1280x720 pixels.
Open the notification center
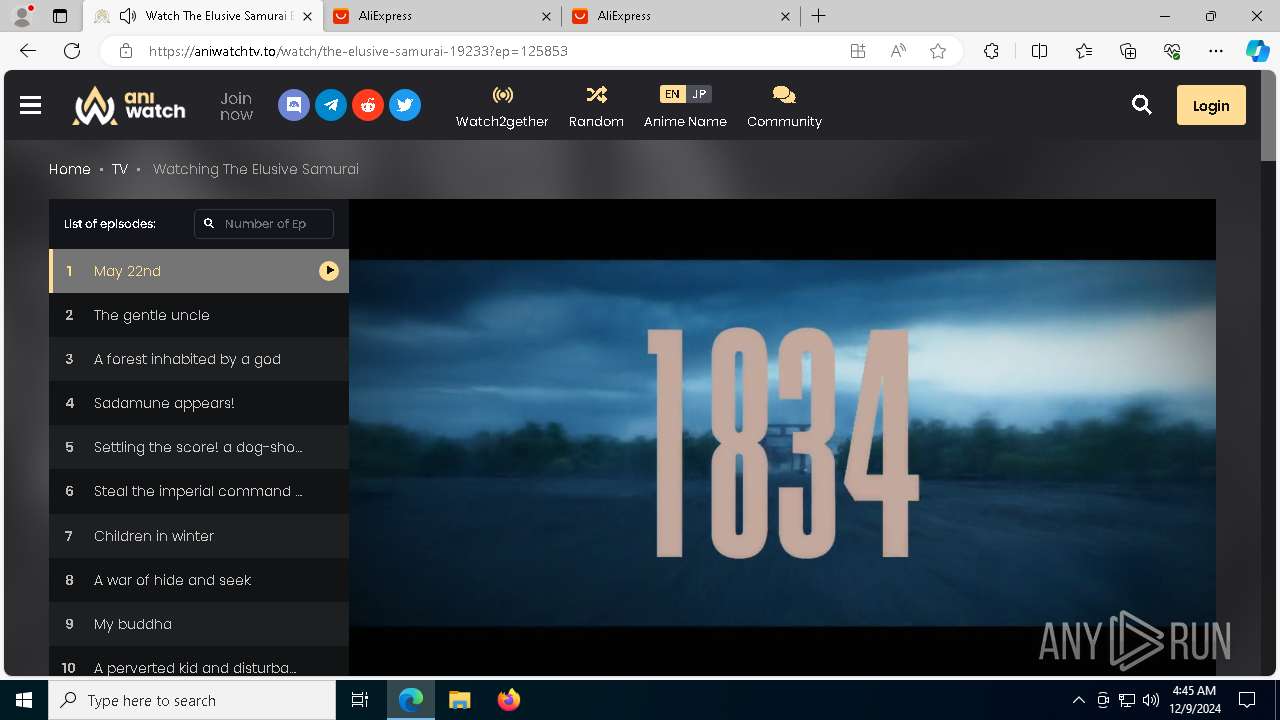1247,700
